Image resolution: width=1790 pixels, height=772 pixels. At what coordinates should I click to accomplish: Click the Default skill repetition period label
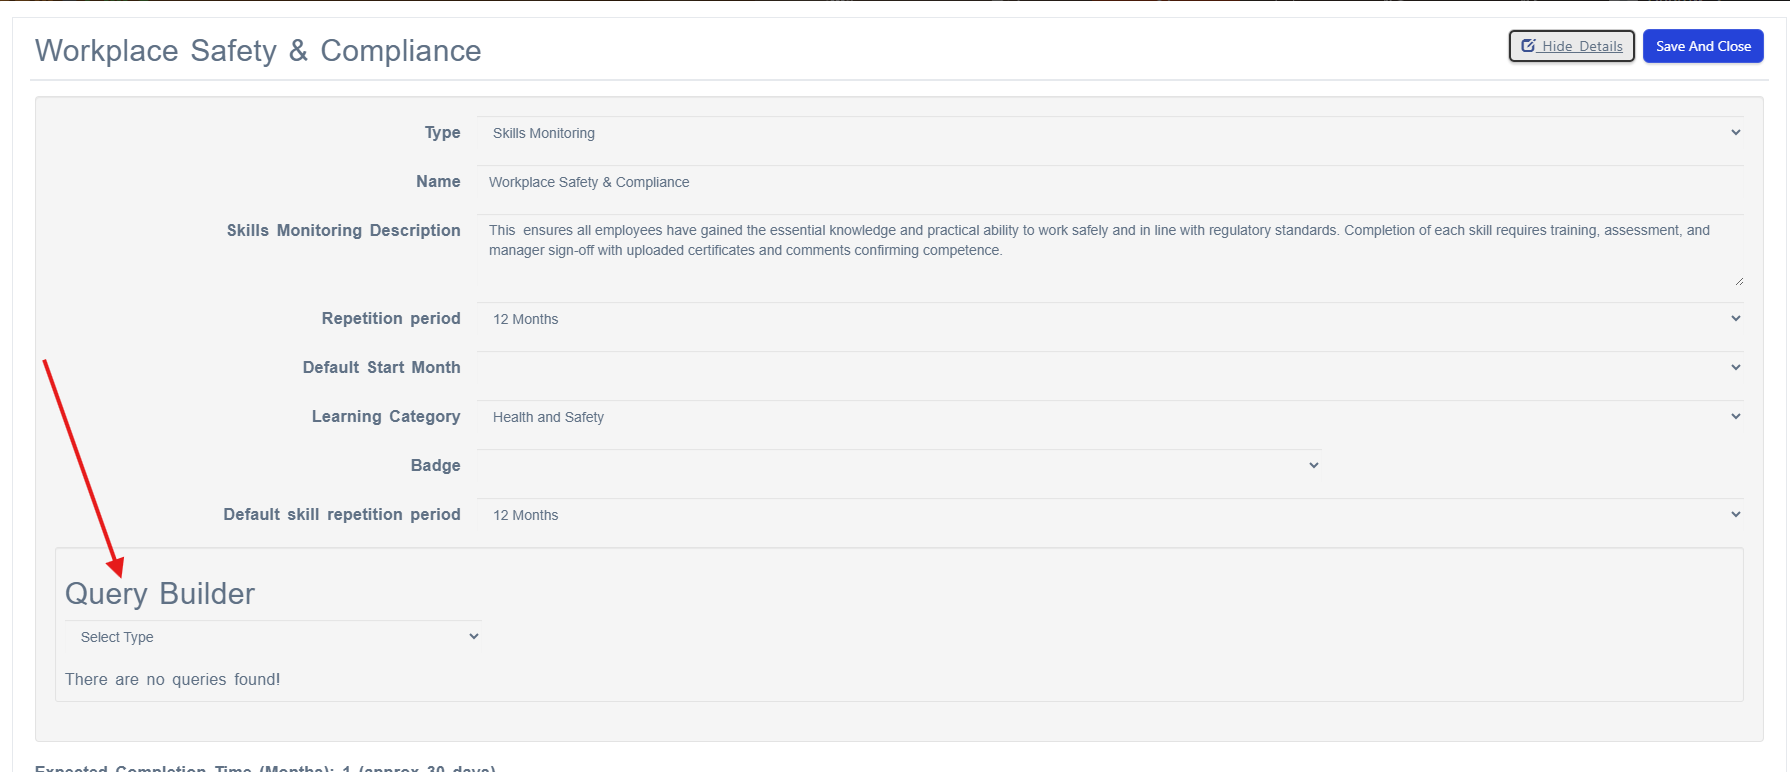342,515
